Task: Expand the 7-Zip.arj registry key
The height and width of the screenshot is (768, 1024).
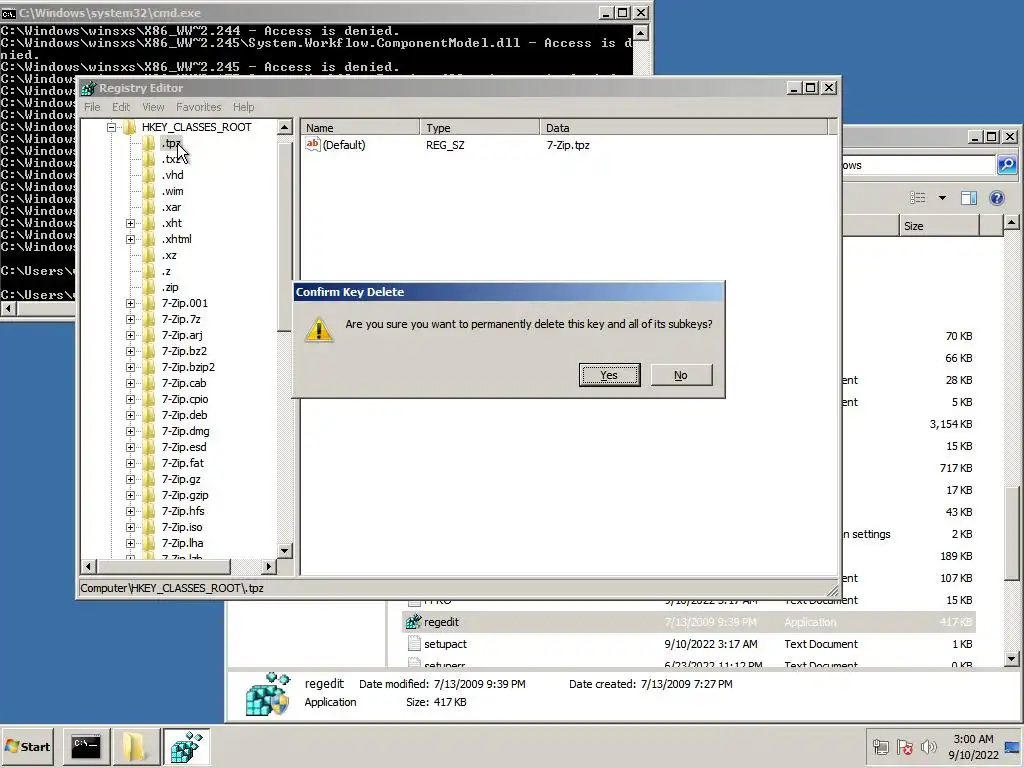Action: pyautogui.click(x=131, y=335)
